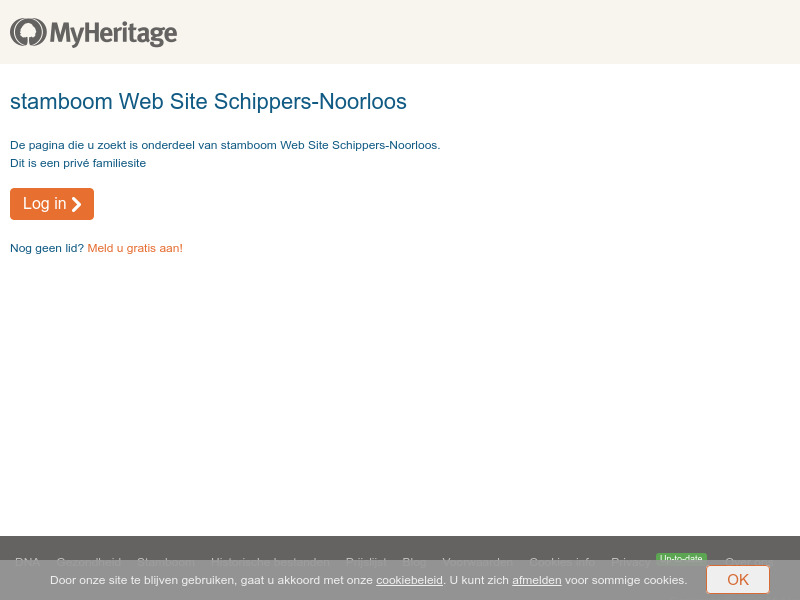Image resolution: width=800 pixels, height=600 pixels.
Task: Click the afmelden link in the cookie banner
Action: 536,580
